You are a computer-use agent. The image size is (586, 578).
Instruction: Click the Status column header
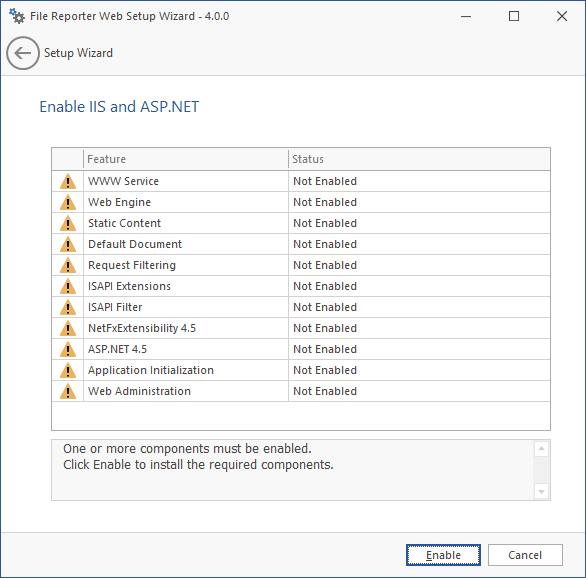419,159
